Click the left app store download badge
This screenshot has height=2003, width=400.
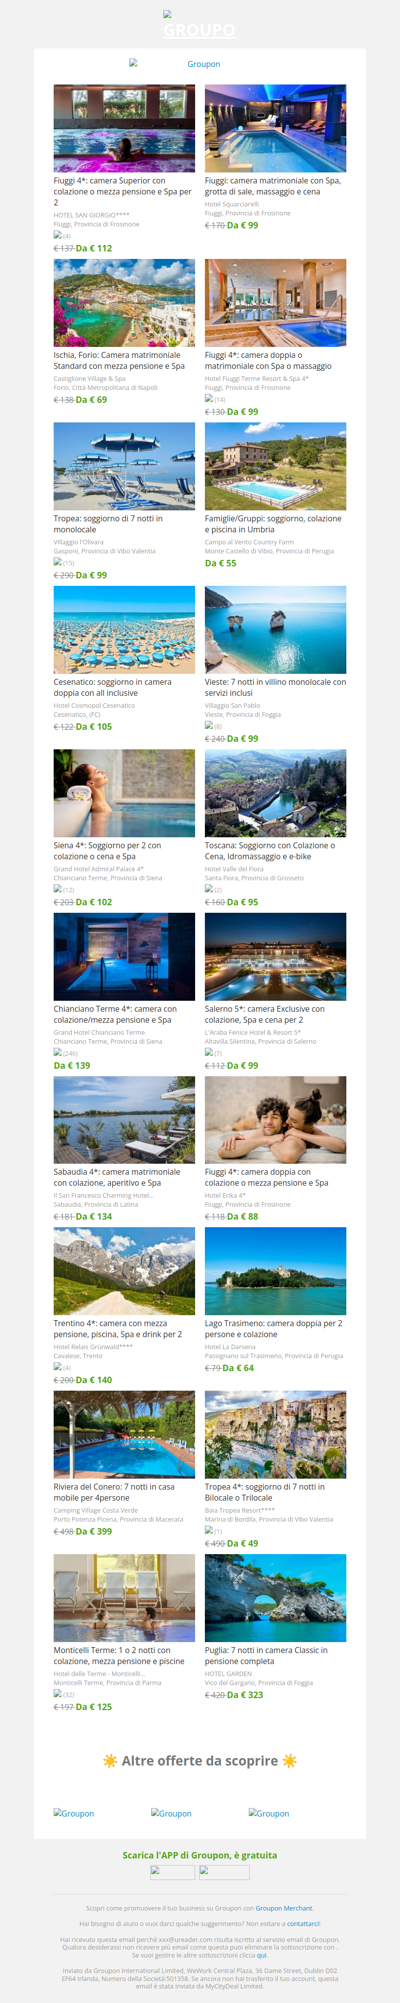[172, 1872]
